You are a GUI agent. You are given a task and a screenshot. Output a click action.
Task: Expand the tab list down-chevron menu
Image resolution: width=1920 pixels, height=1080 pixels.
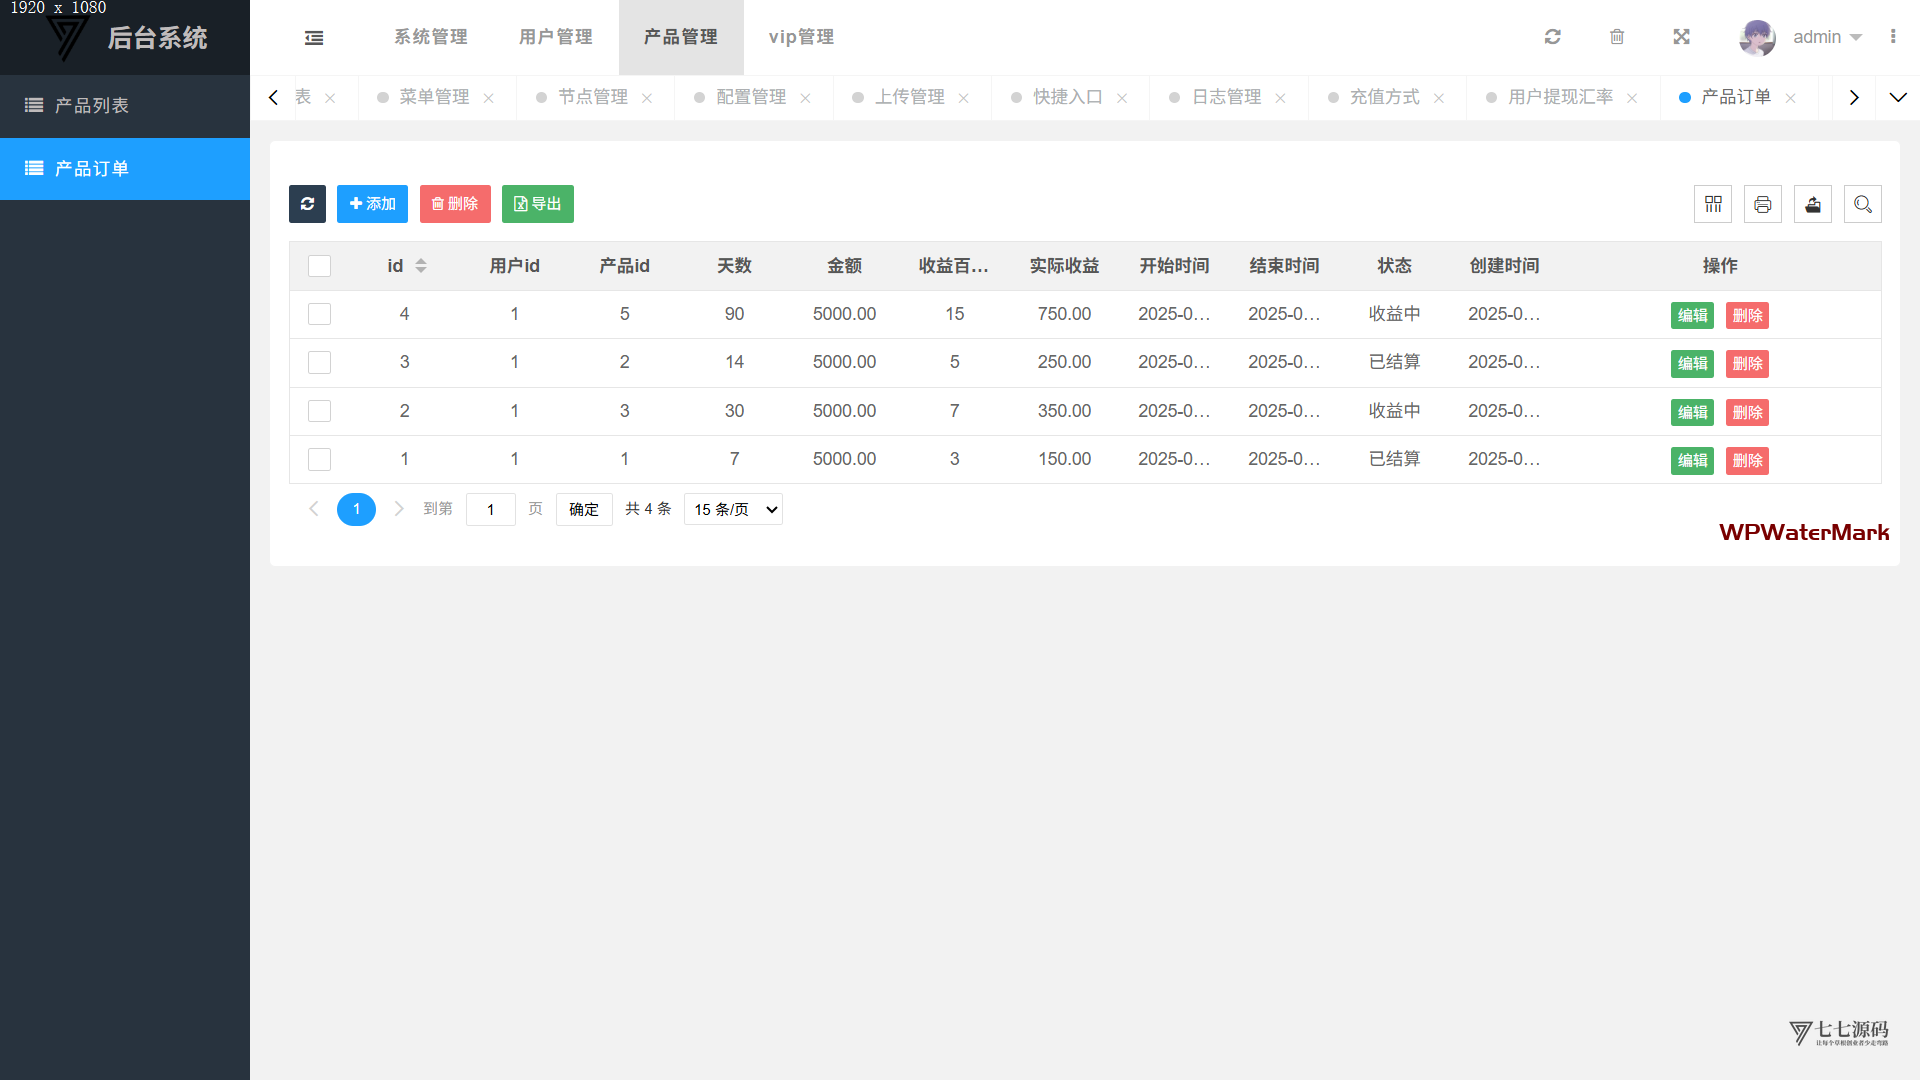coord(1897,97)
